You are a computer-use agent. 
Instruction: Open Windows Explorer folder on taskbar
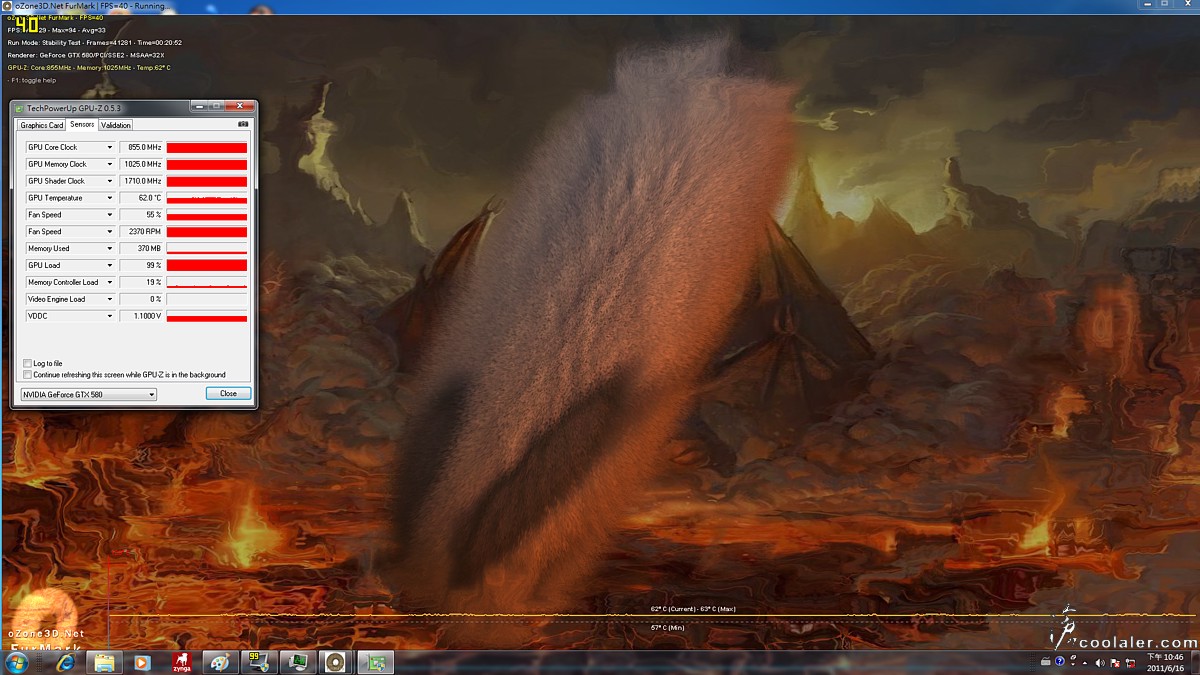tap(104, 662)
